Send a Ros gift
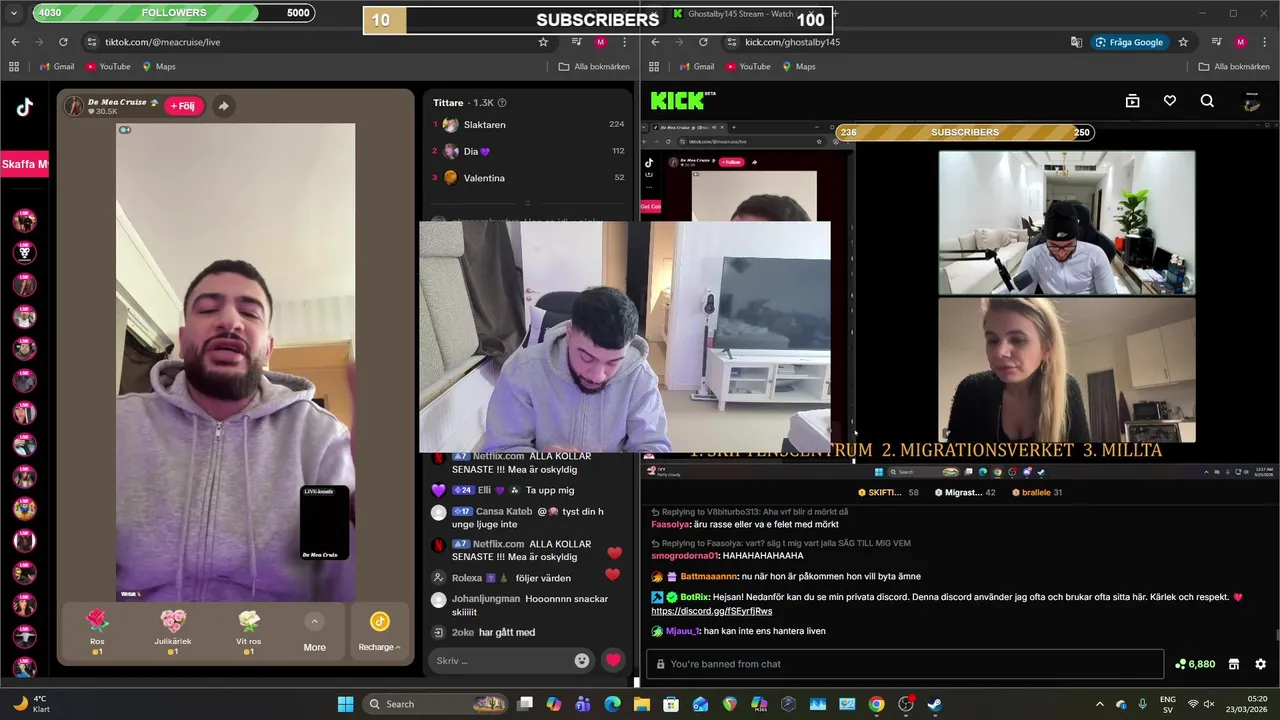Viewport: 1280px width, 720px height. (x=97, y=632)
